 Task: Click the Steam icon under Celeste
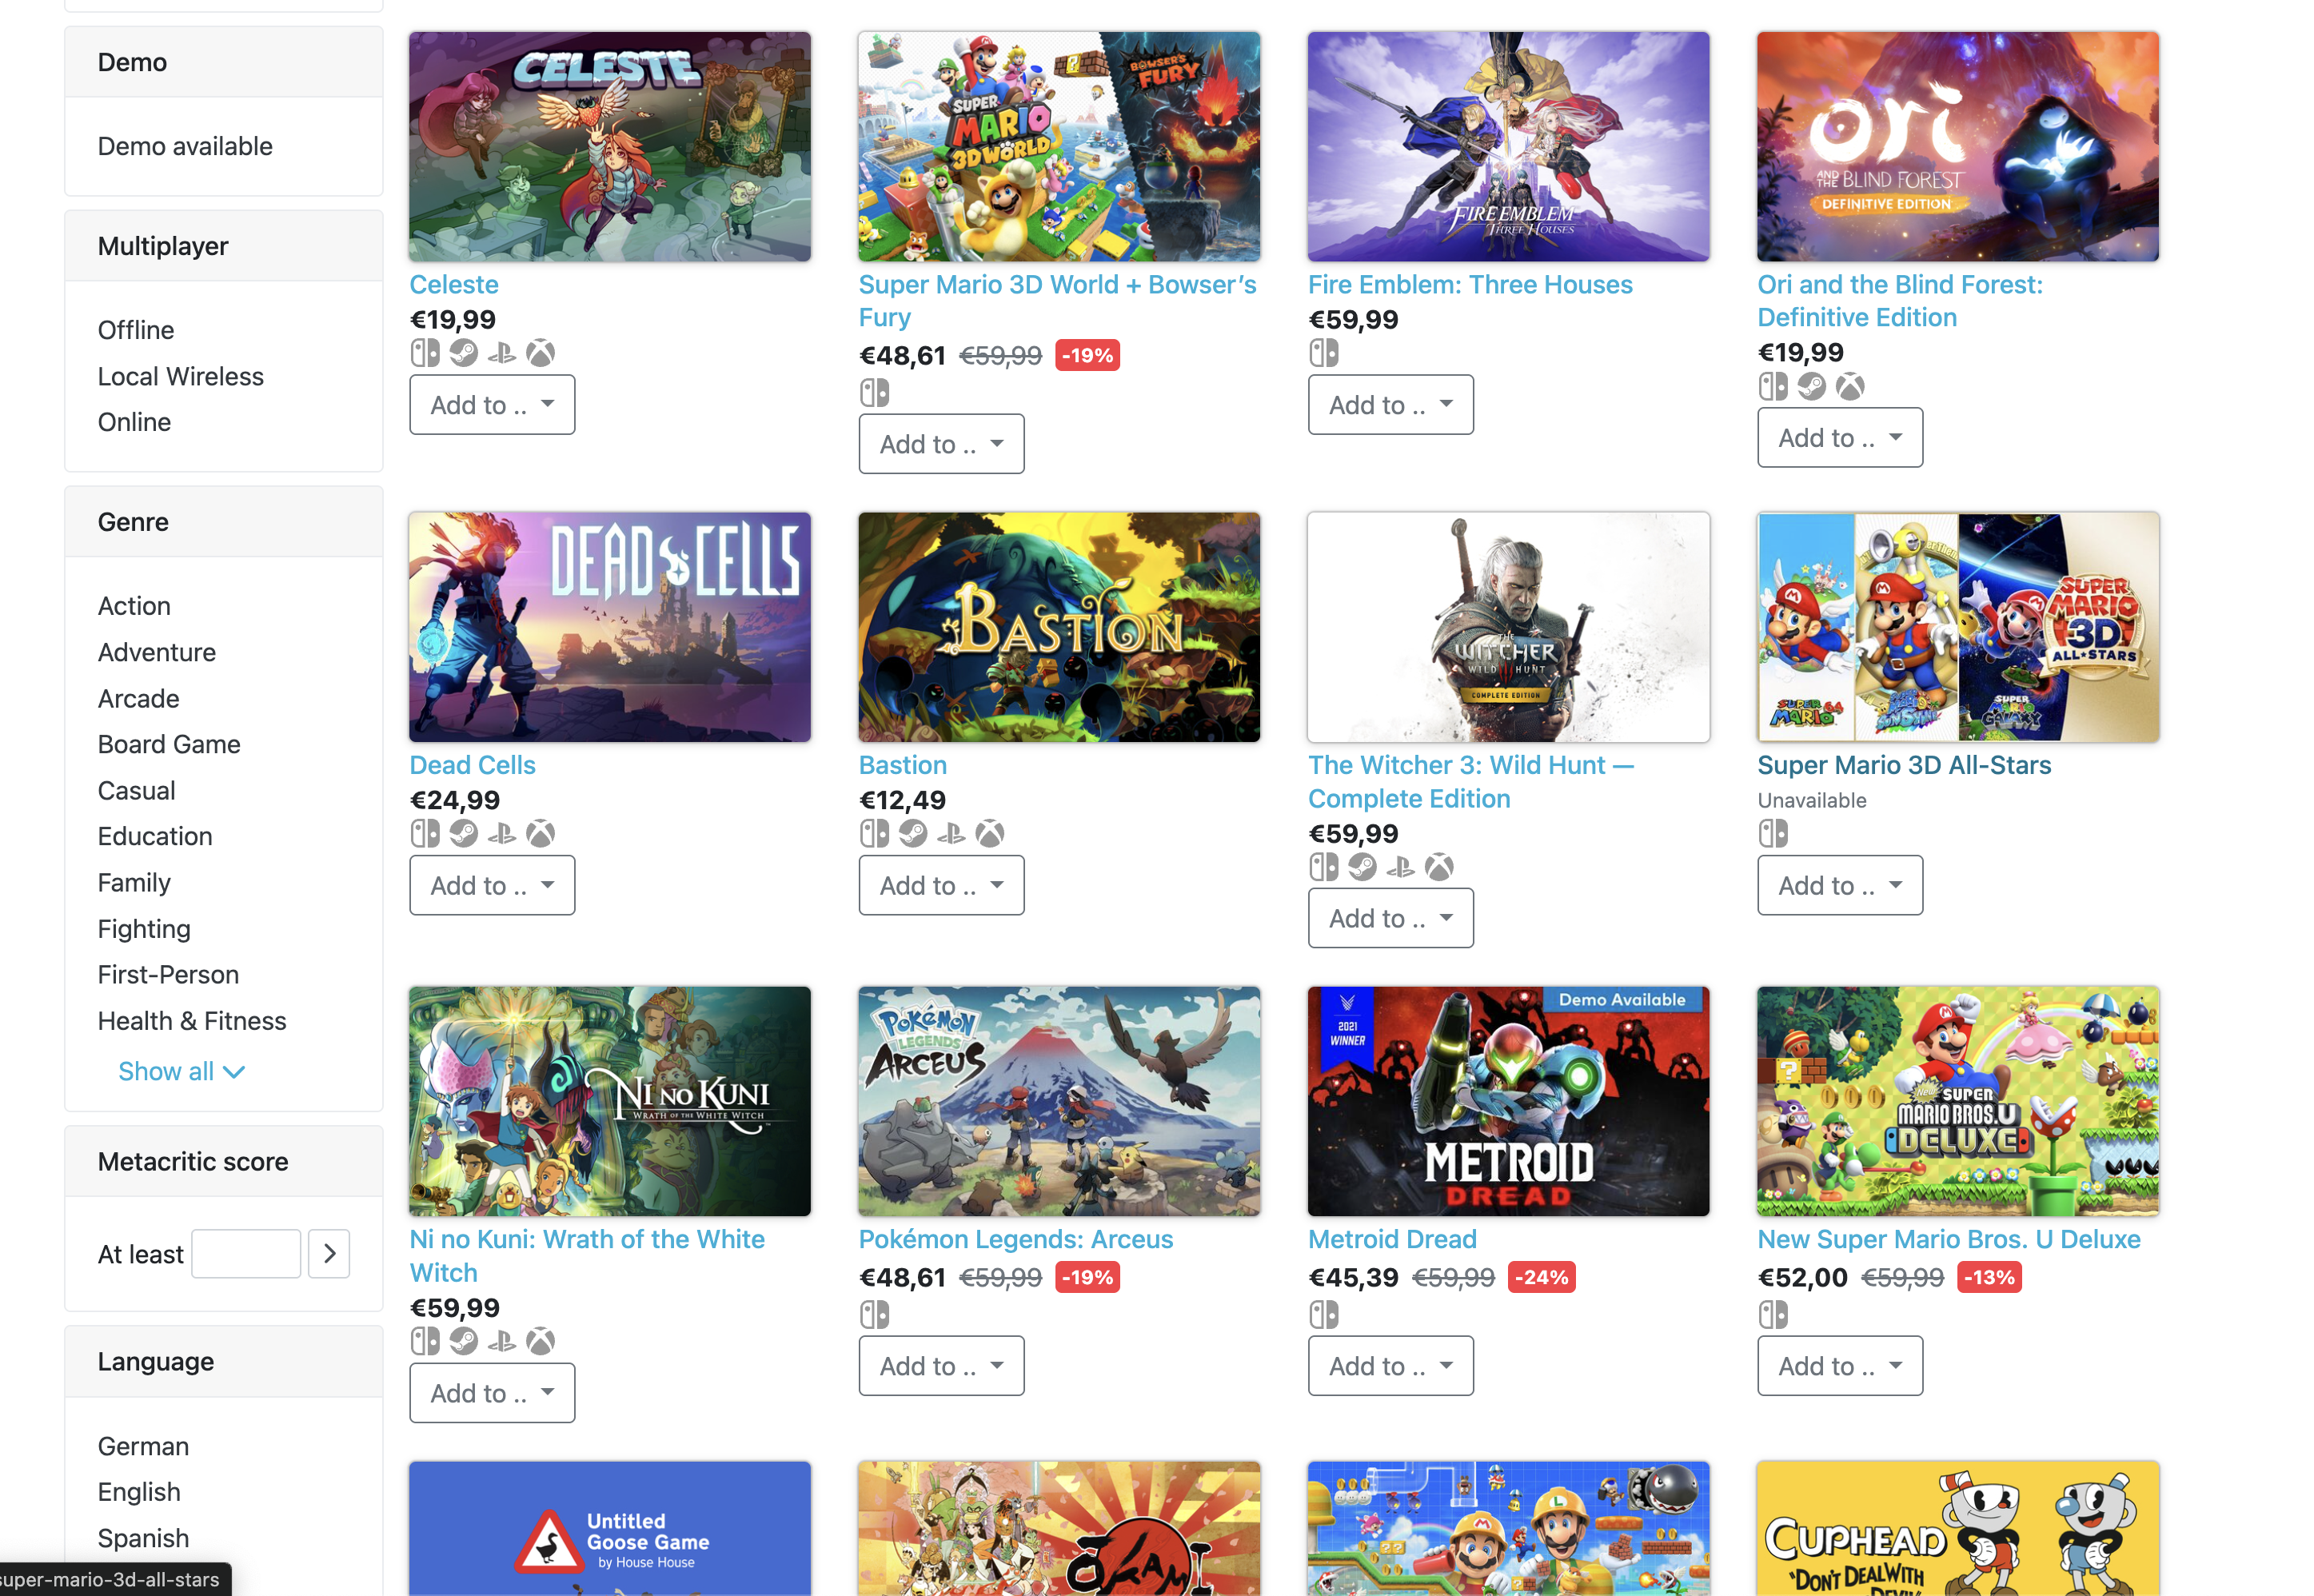tap(463, 353)
